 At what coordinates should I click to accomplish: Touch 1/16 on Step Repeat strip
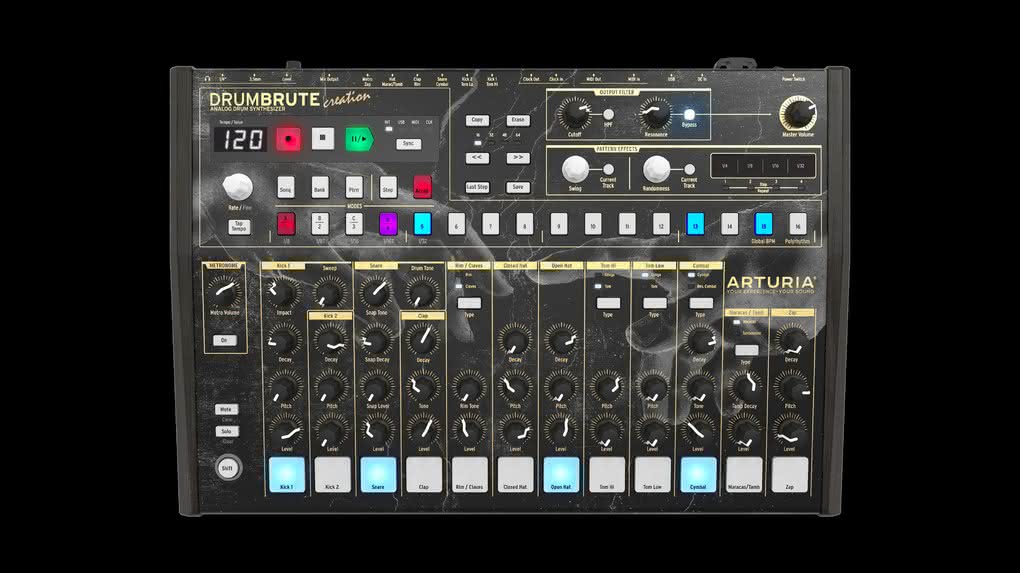pyautogui.click(x=775, y=166)
